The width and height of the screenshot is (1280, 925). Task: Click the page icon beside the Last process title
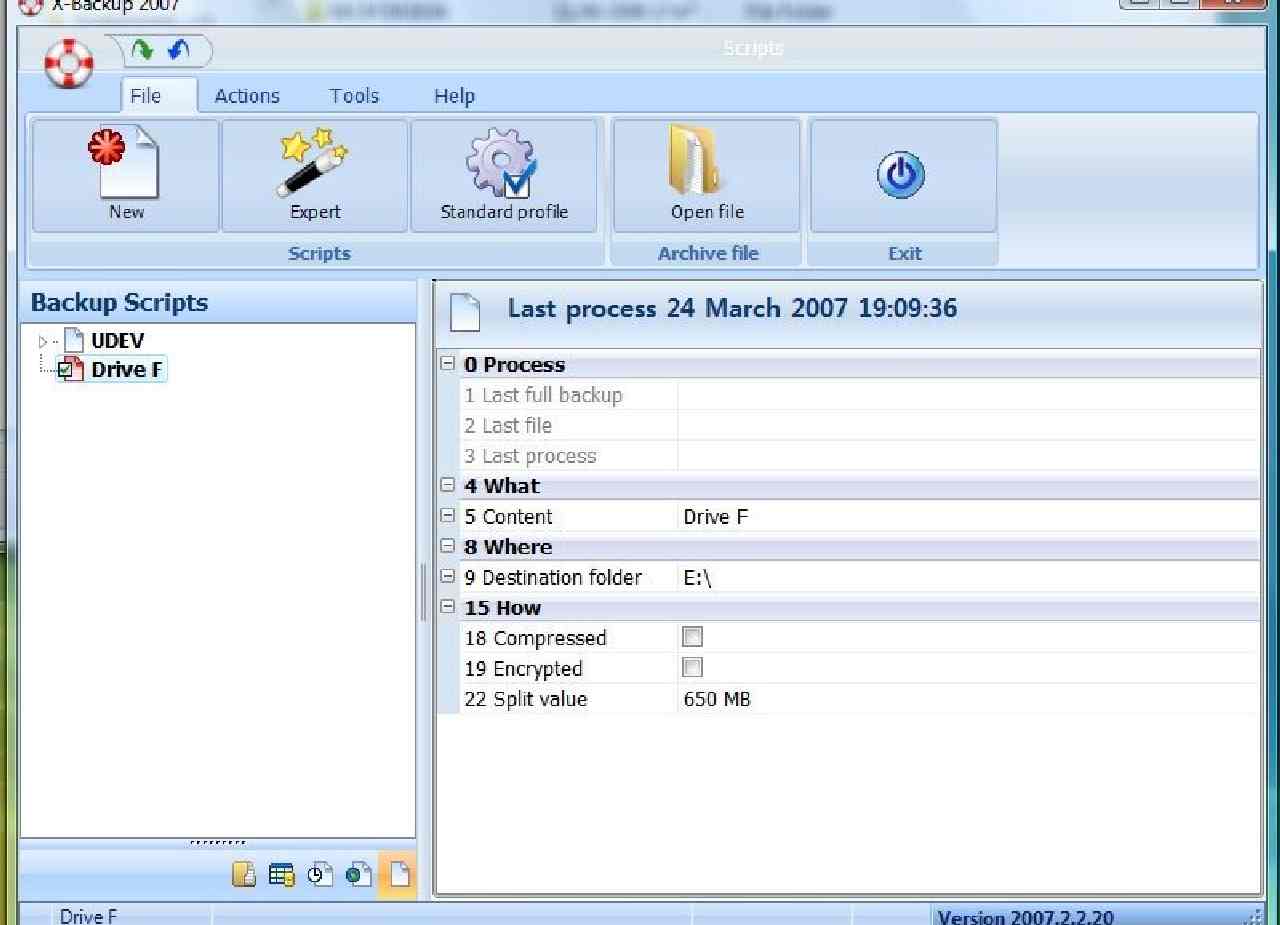465,311
